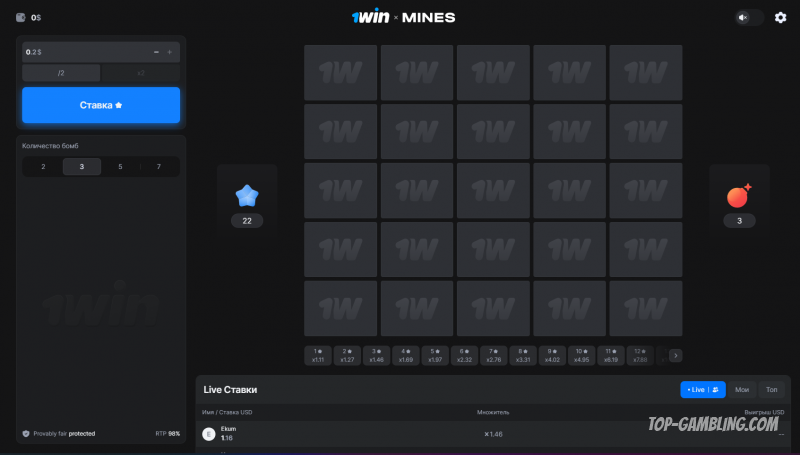Increase bet with plus button

coord(170,52)
